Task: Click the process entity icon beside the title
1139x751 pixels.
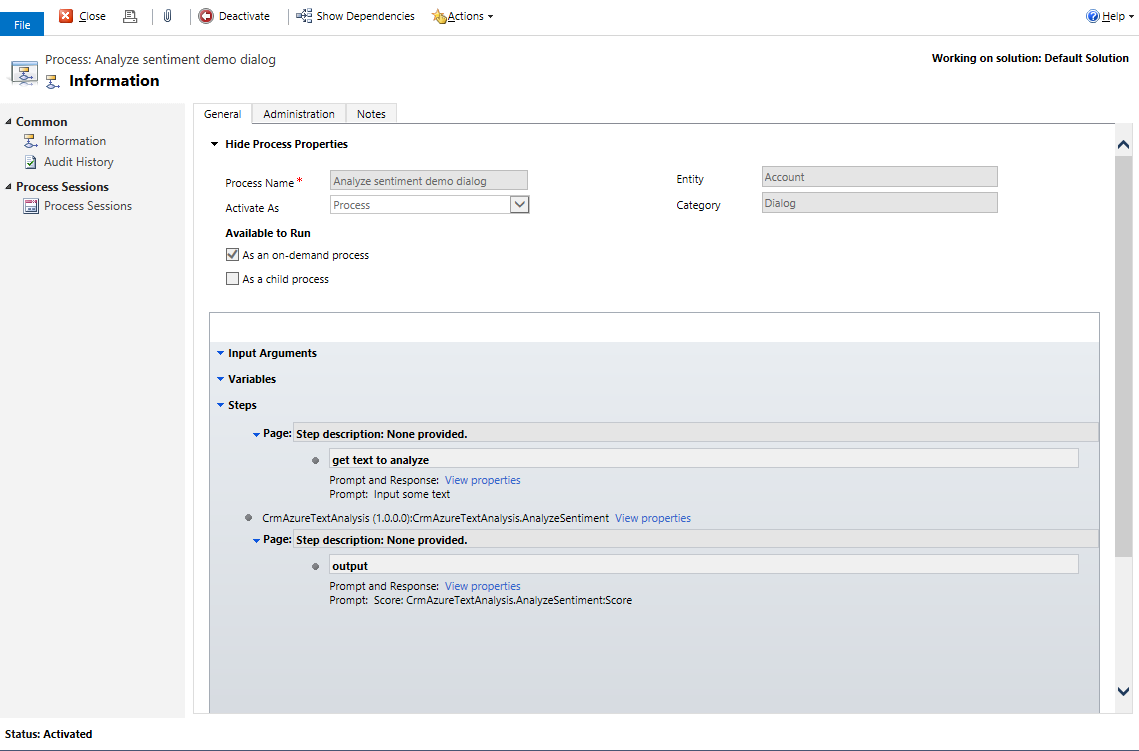Action: tap(24, 73)
